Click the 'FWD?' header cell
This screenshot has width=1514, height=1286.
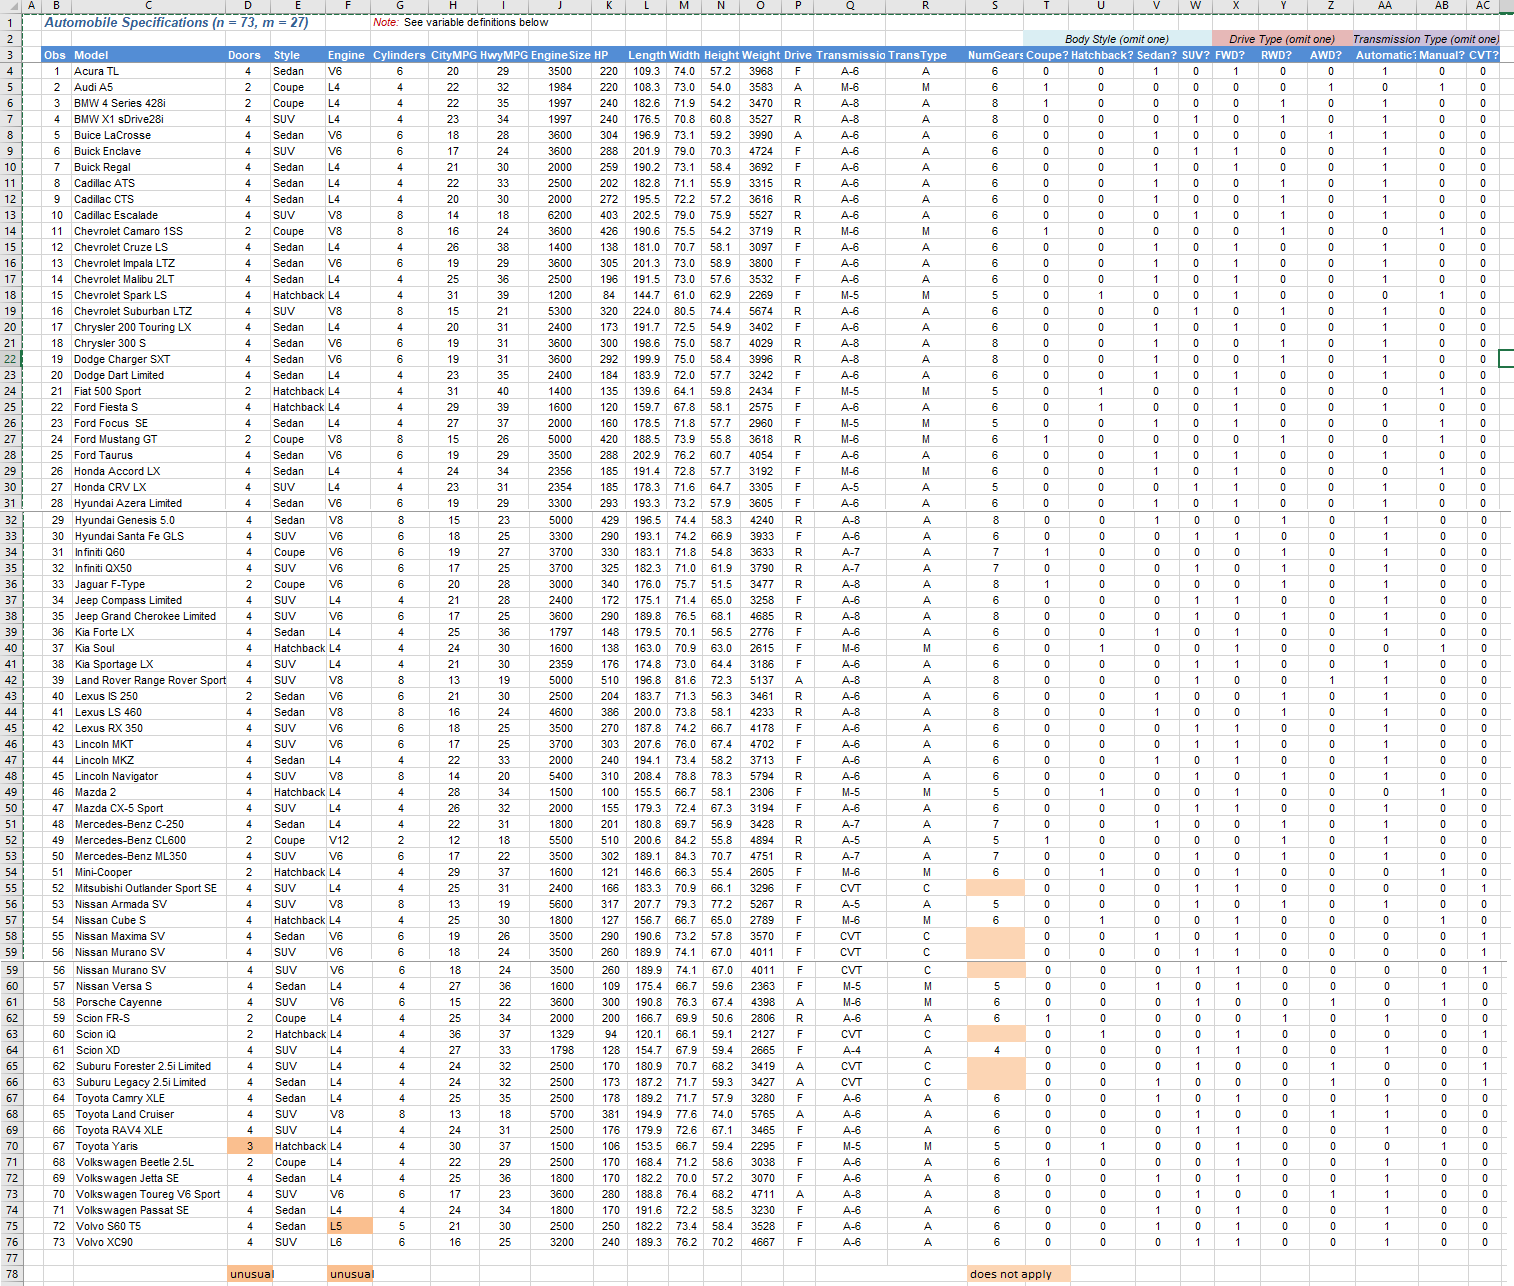coord(1235,55)
